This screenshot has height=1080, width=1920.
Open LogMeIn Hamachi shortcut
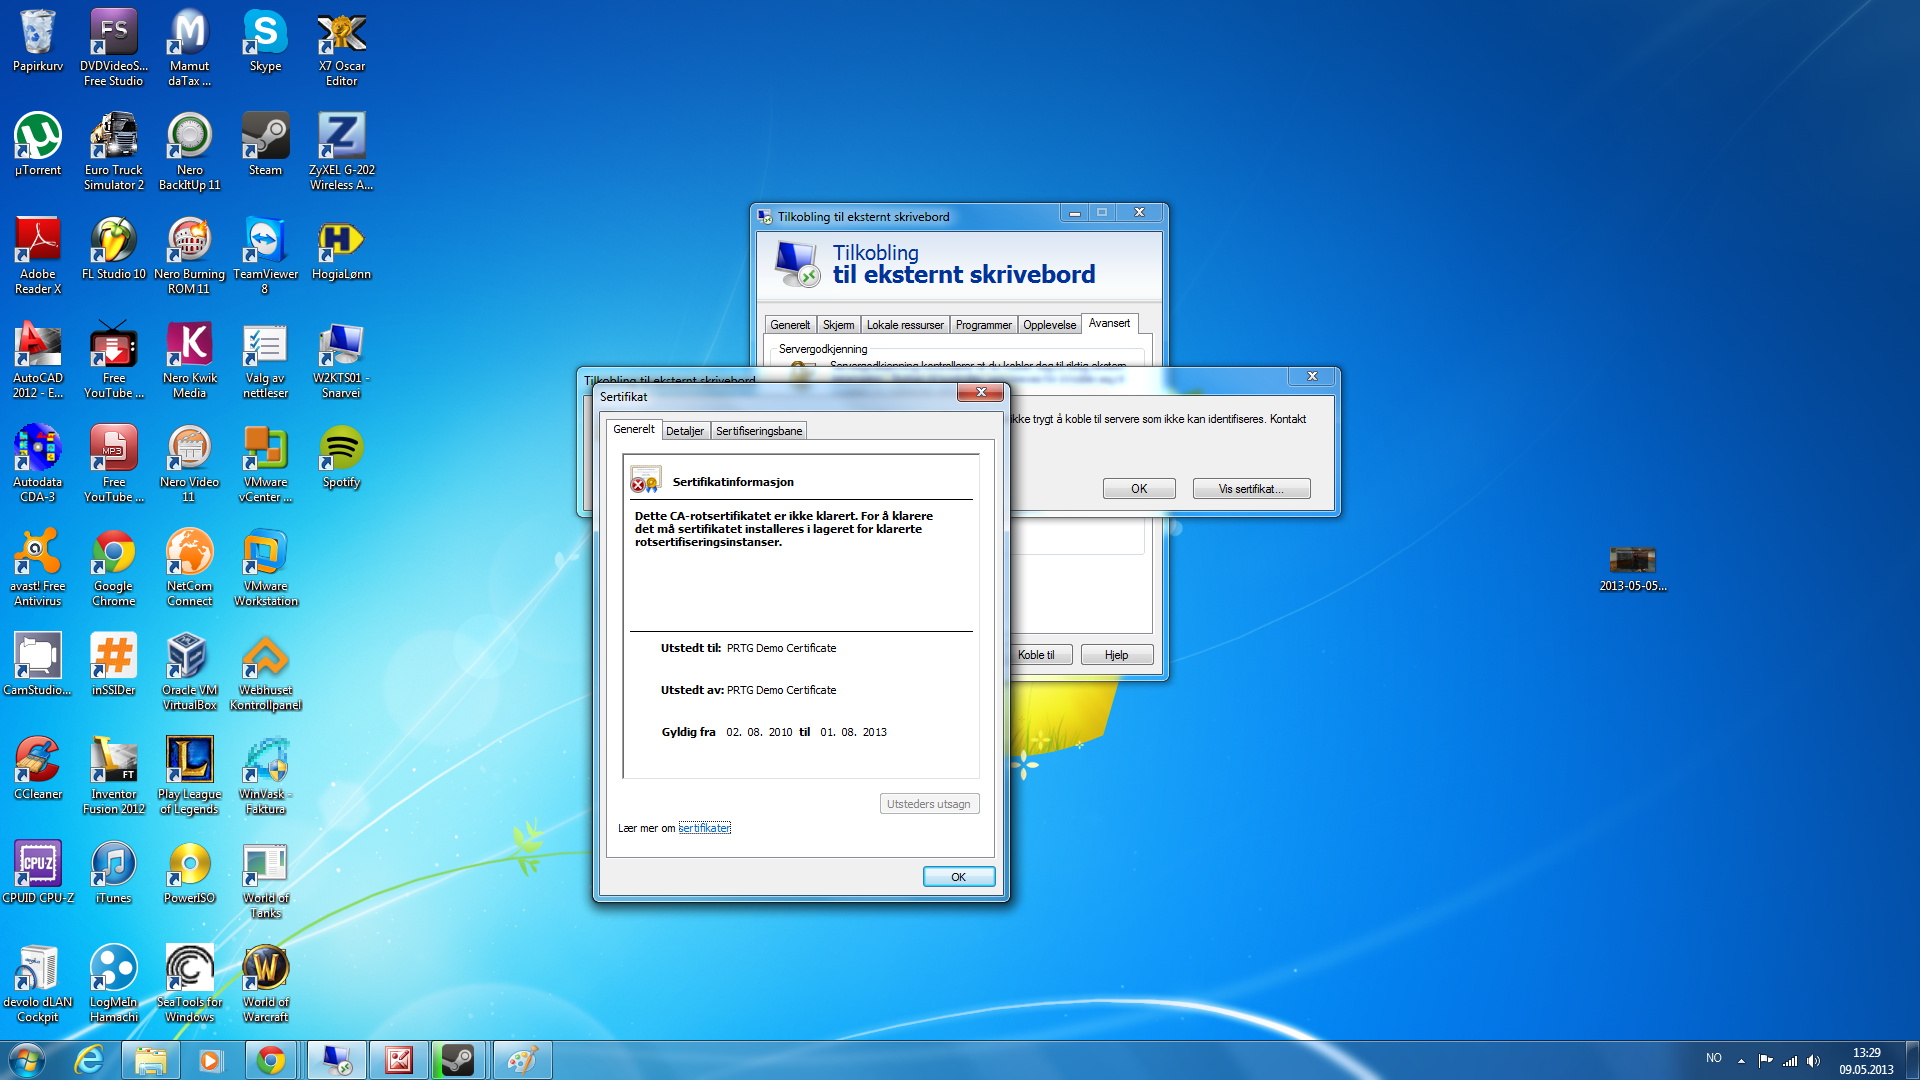coord(114,983)
